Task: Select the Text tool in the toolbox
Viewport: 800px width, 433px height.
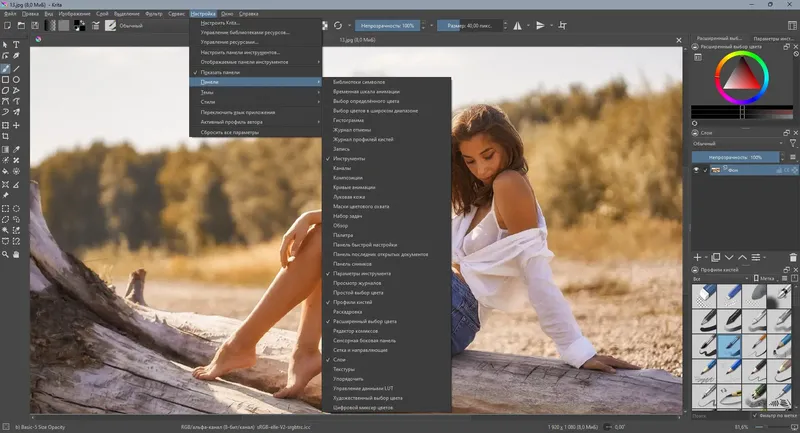Action: coord(16,45)
